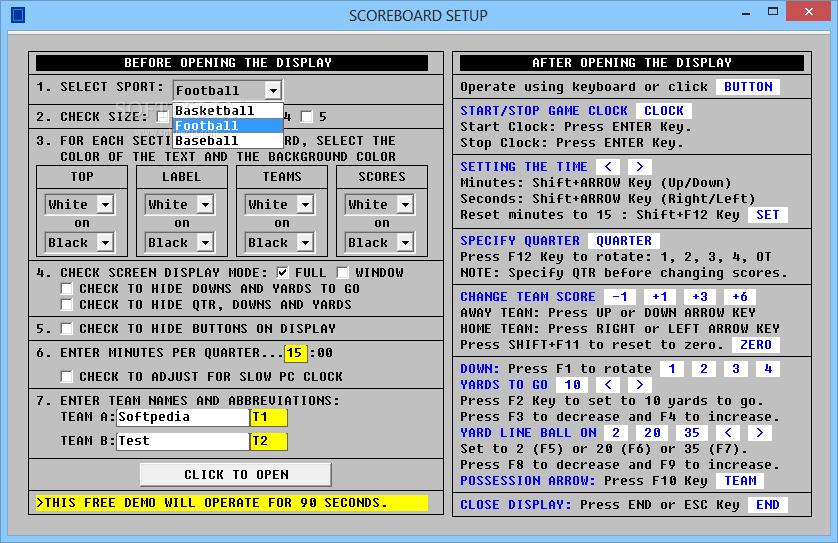The width and height of the screenshot is (838, 543).
Task: Select down number 2 button
Action: pyautogui.click(x=704, y=369)
